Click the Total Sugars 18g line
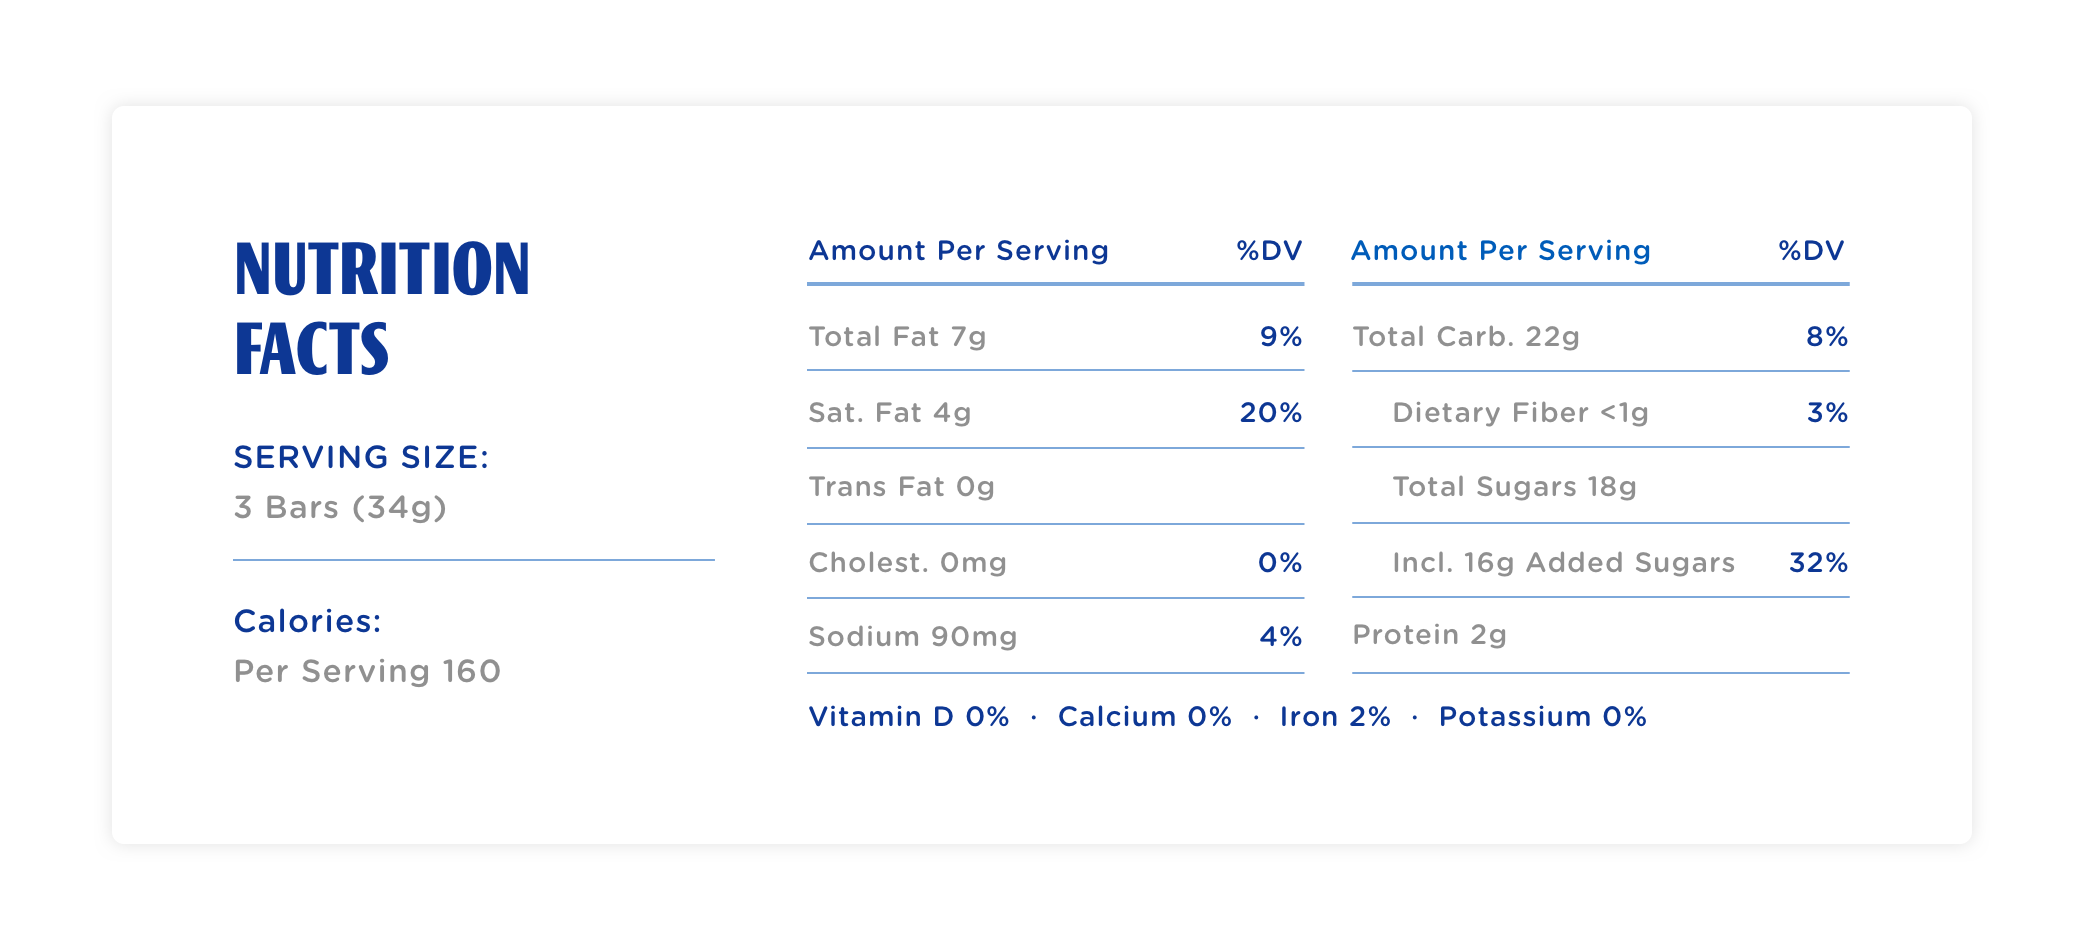The image size is (2088, 948). (1514, 487)
